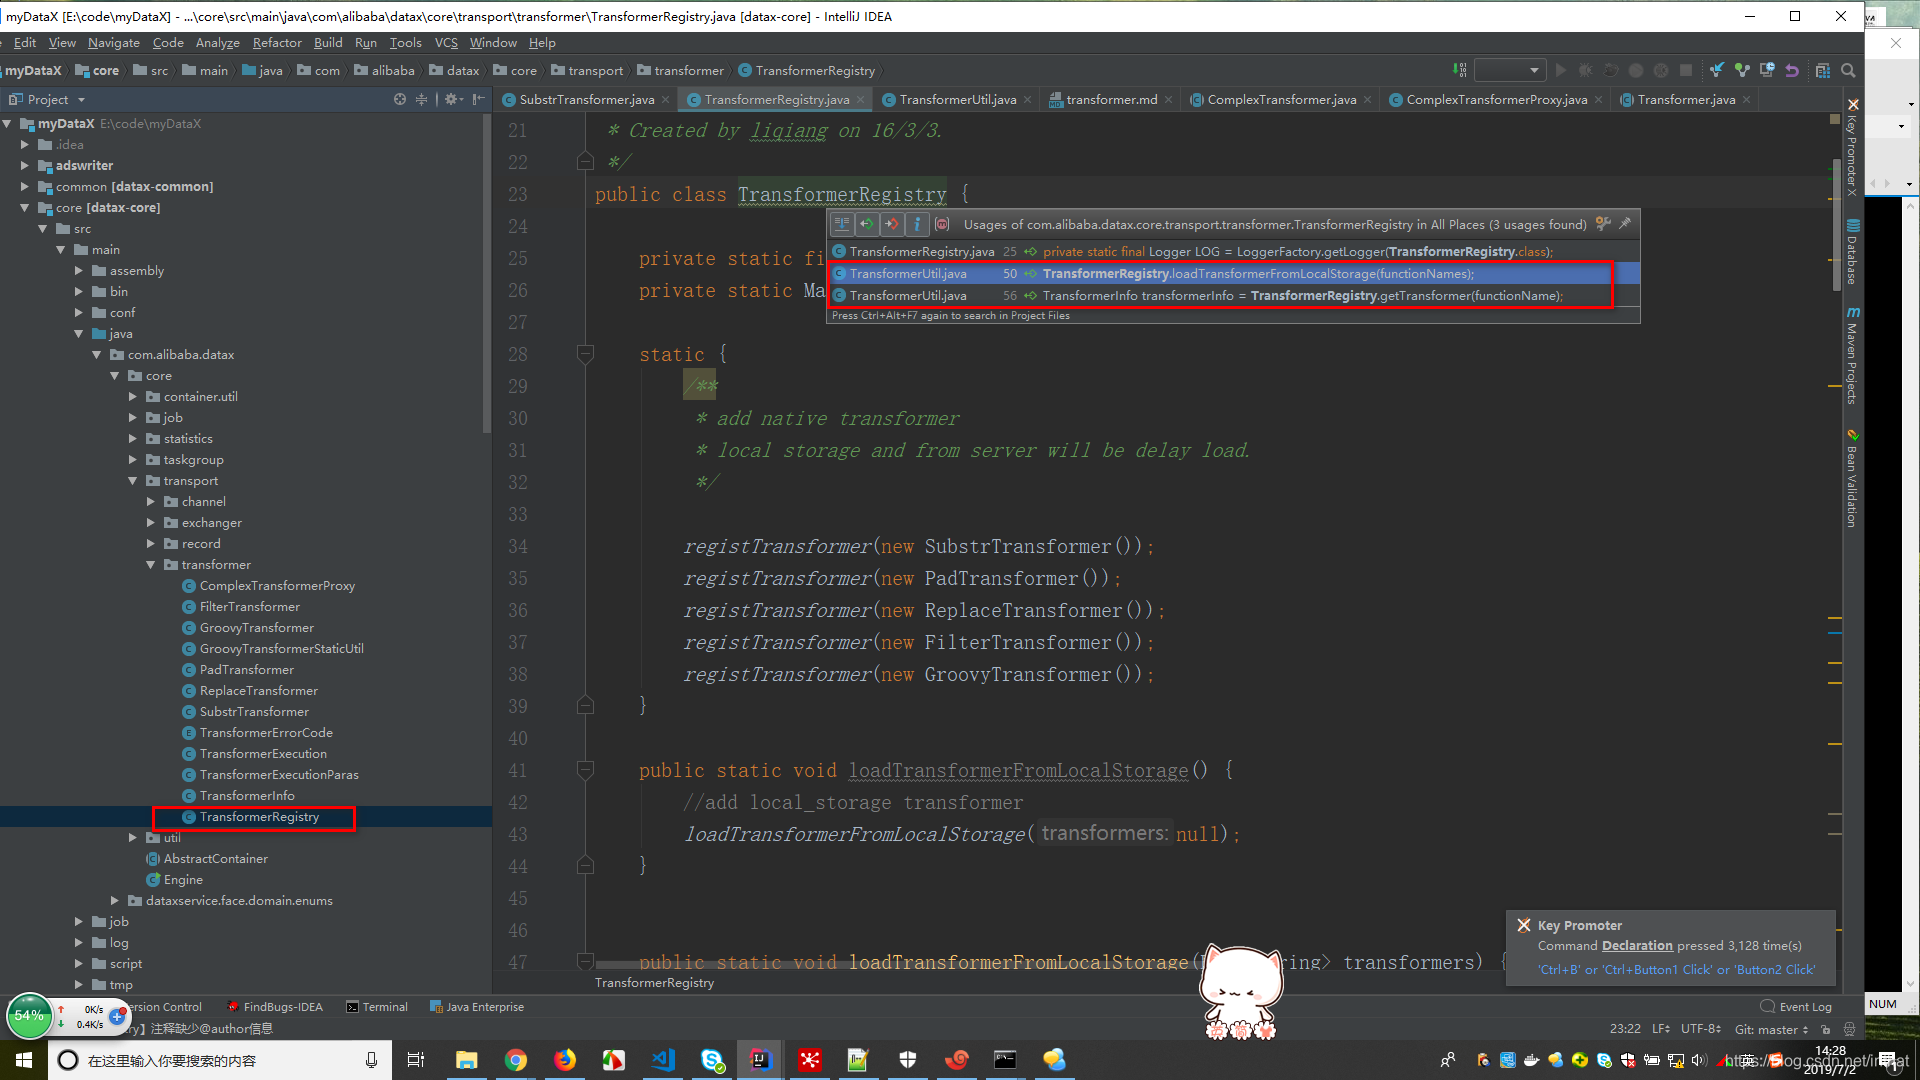Open the Project panel gear settings

453,99
